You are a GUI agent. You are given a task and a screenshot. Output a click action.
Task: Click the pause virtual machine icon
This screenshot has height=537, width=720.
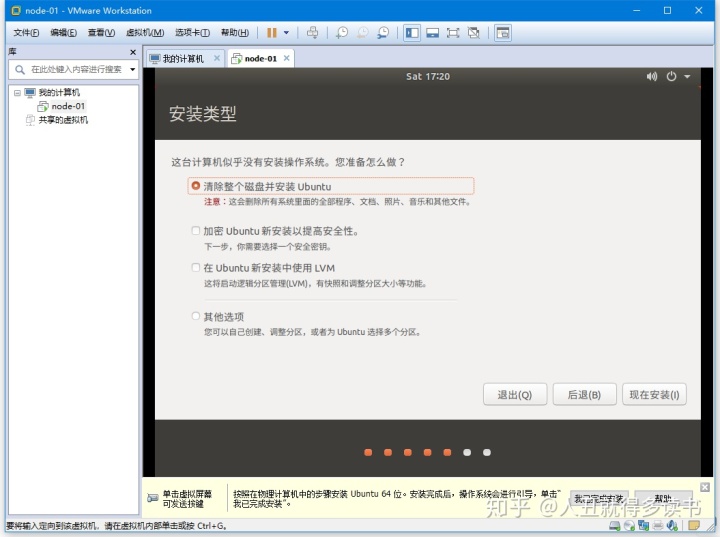[x=272, y=33]
